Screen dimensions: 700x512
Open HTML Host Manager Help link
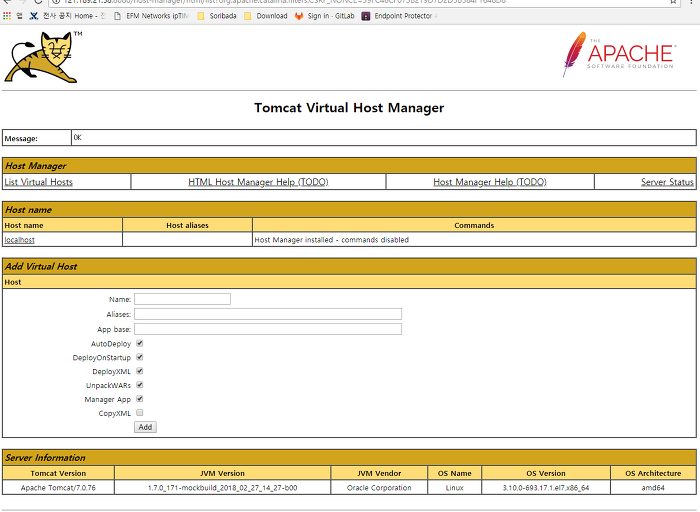258,182
